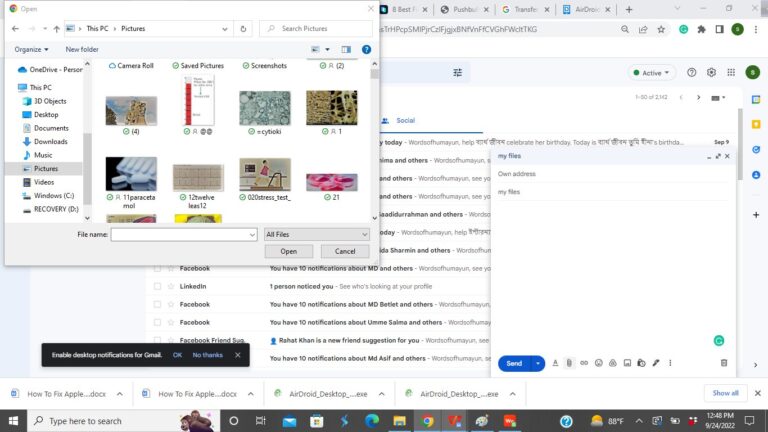Viewport: 768px width, 432px height.
Task: Select Desktop in Open dialog tree
Action: [46, 115]
